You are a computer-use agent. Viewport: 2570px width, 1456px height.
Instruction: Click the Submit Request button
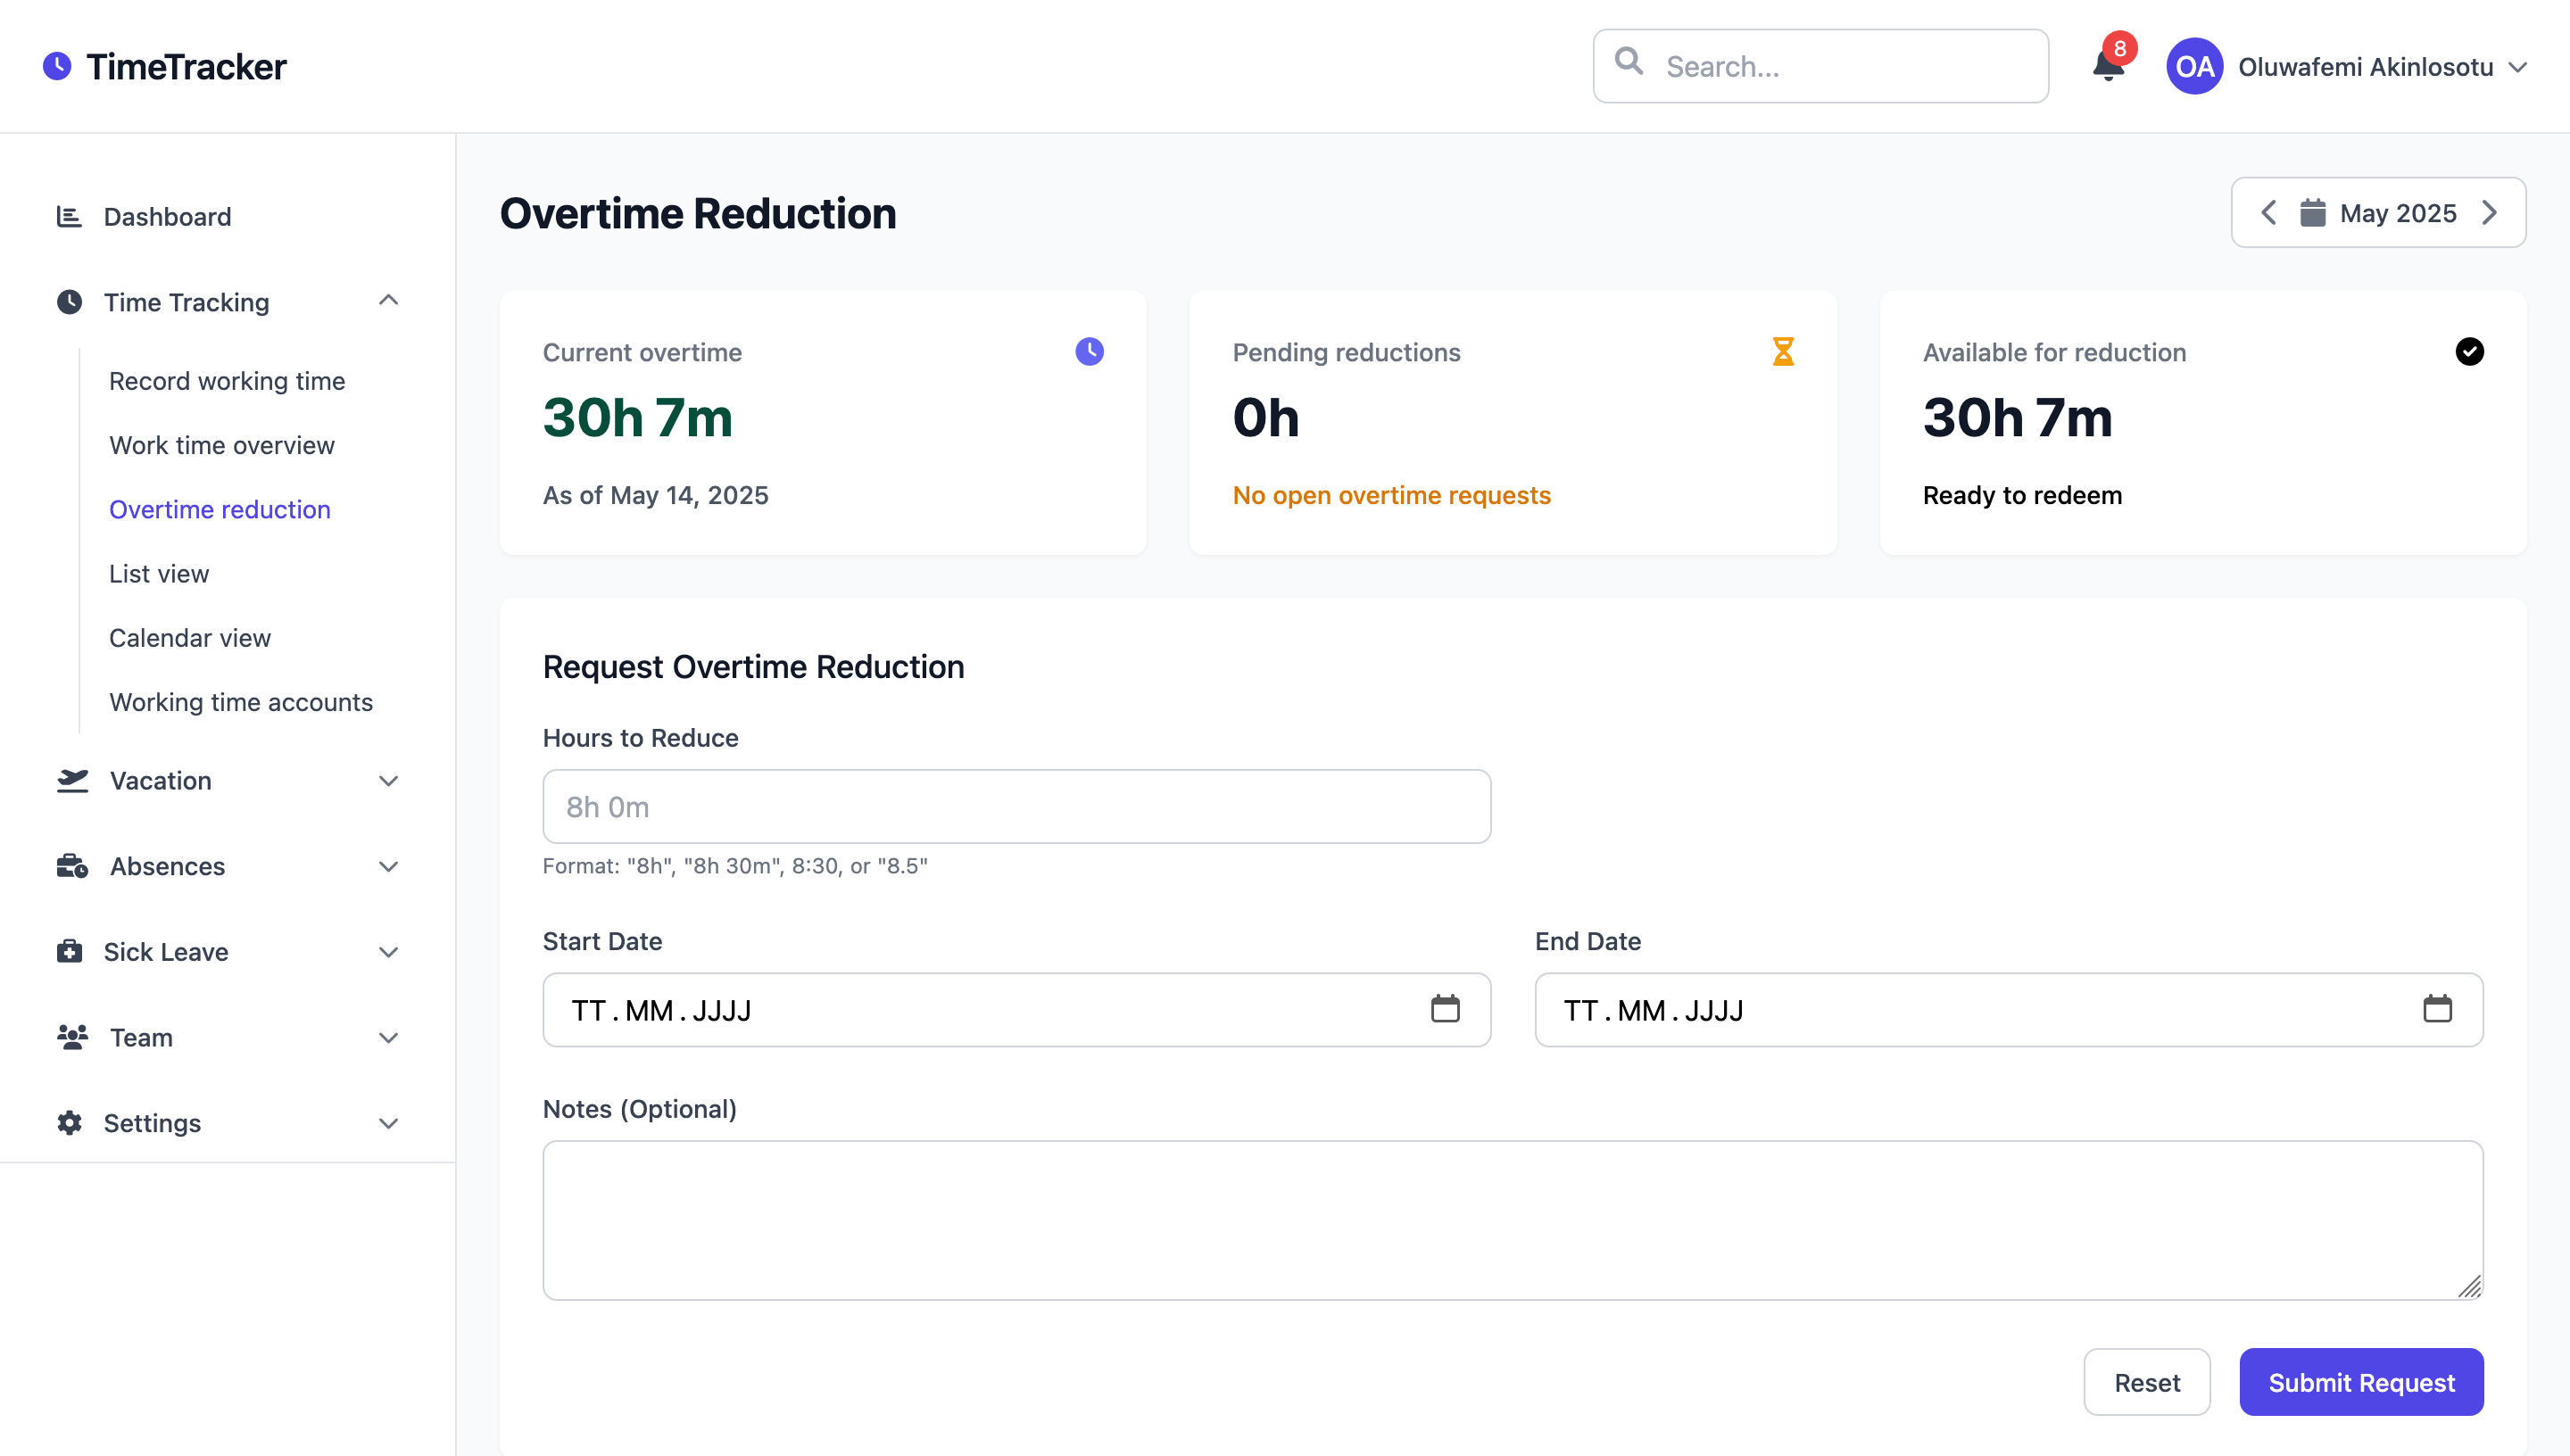(x=2361, y=1382)
